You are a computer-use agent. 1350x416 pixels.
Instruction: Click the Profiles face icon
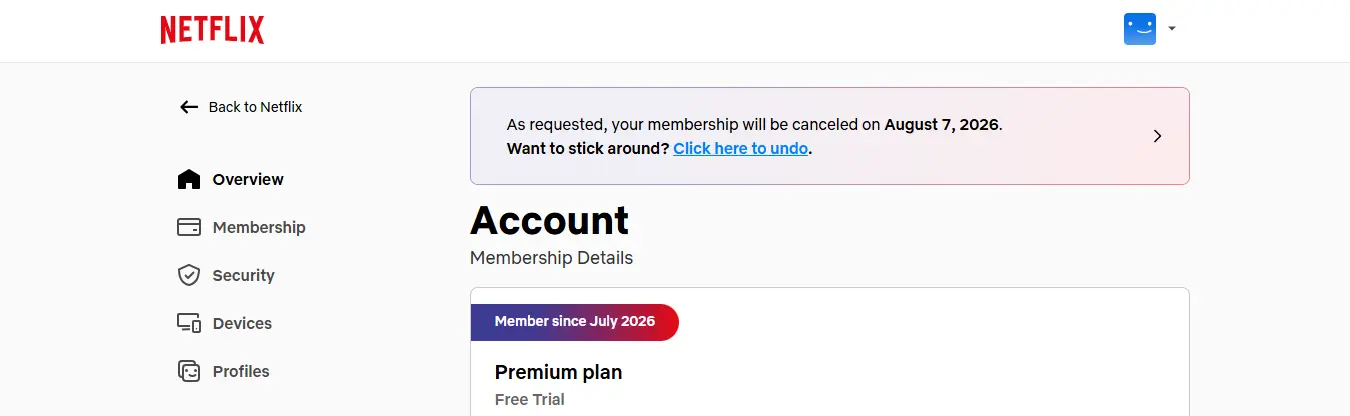click(x=189, y=371)
